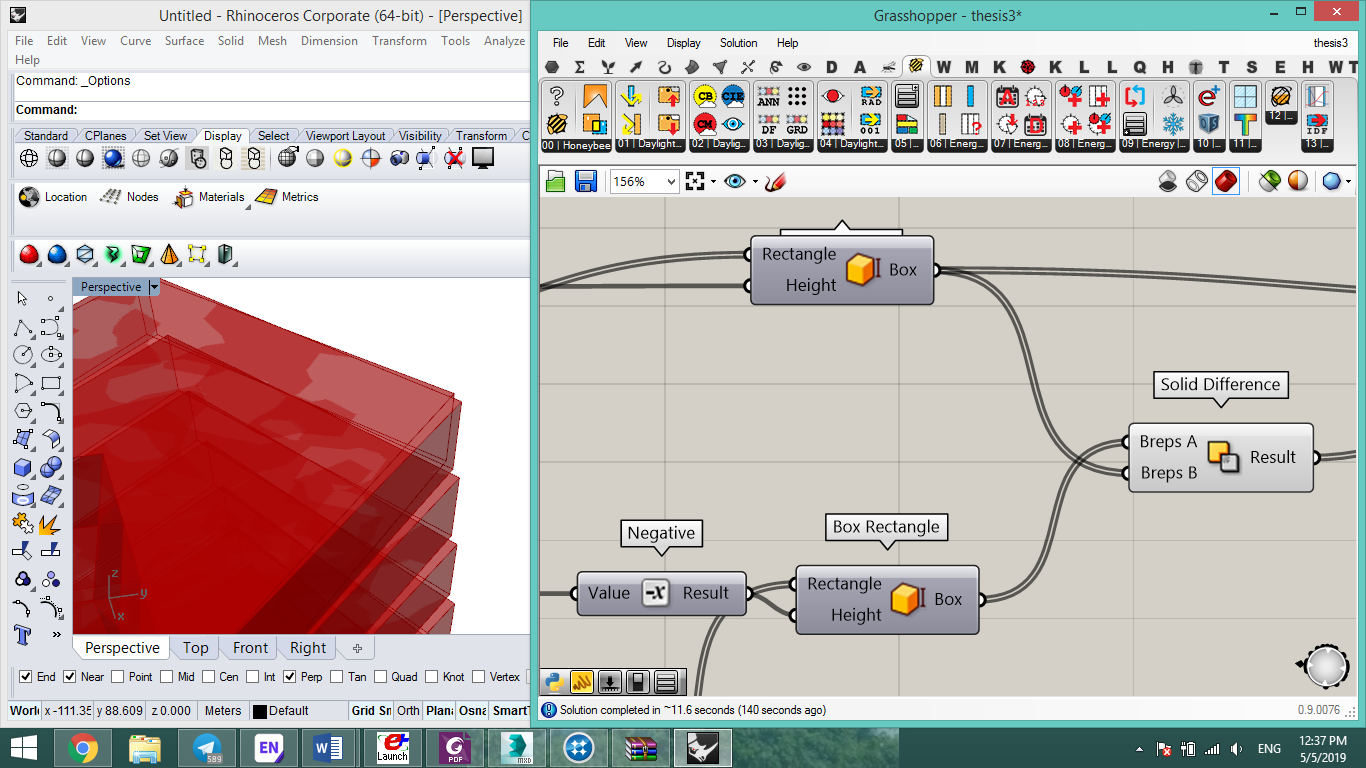Click the Wireframe viewport display icon
The width and height of the screenshot is (1366, 768).
point(29,158)
